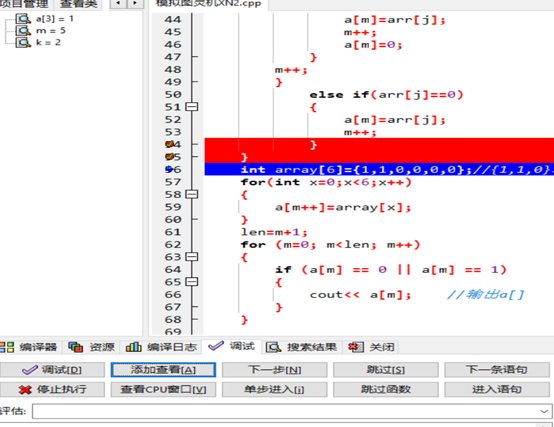Switch to the 项目管理 tab
Viewport: 554px width, 427px height.
(x=25, y=4)
